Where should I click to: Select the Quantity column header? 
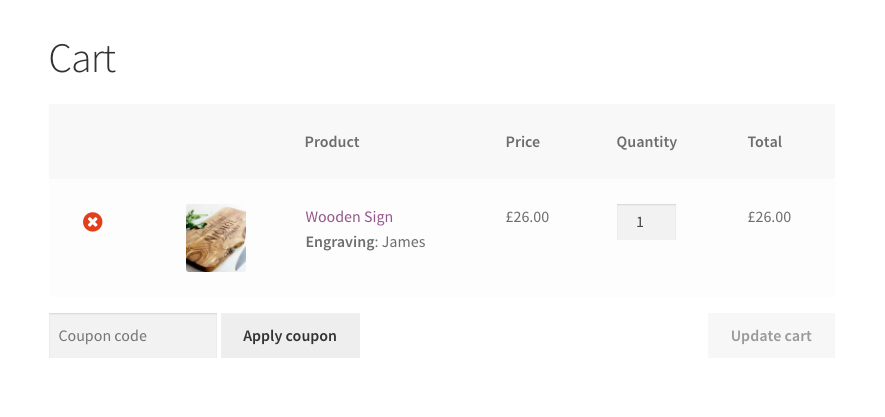(x=646, y=142)
